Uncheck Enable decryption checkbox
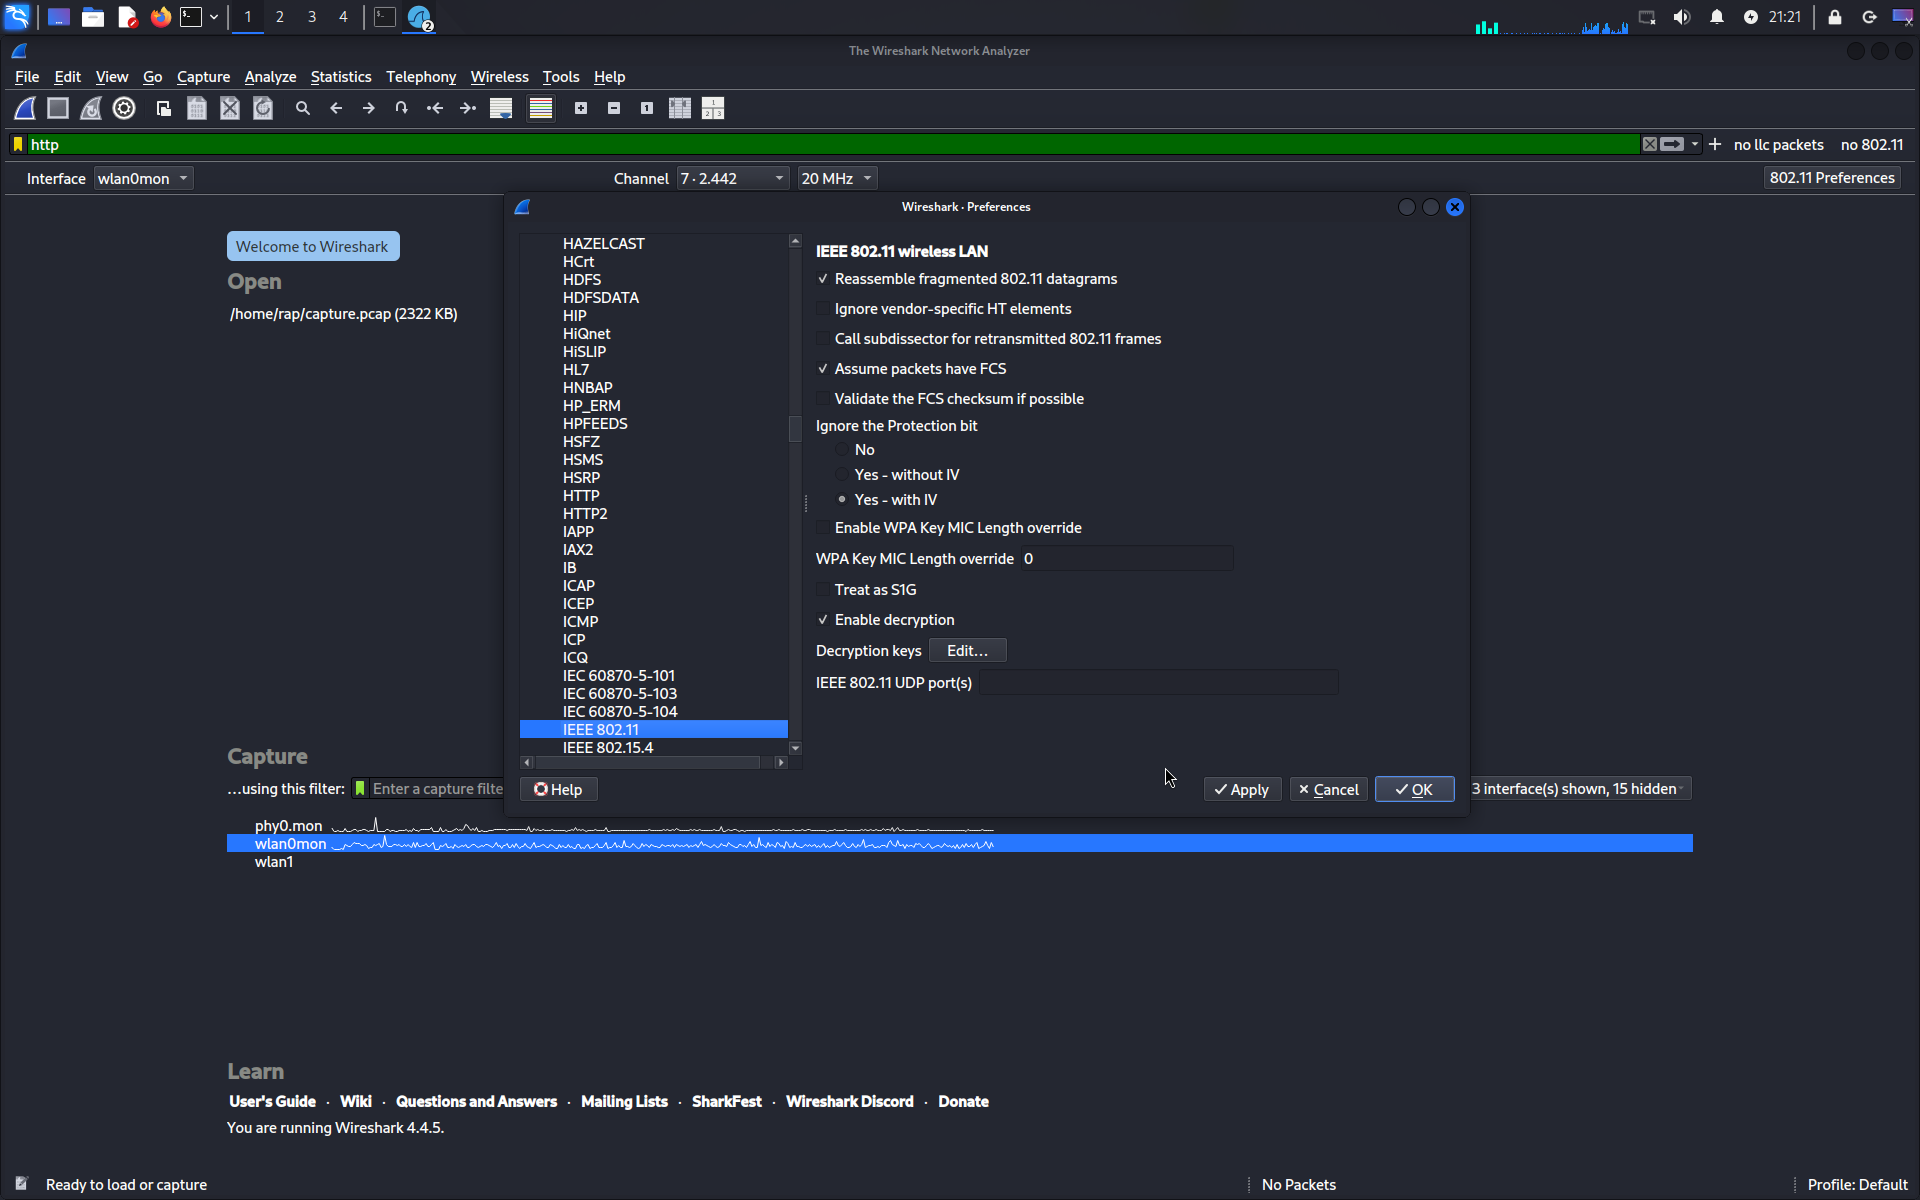The image size is (1920, 1200). click(823, 620)
